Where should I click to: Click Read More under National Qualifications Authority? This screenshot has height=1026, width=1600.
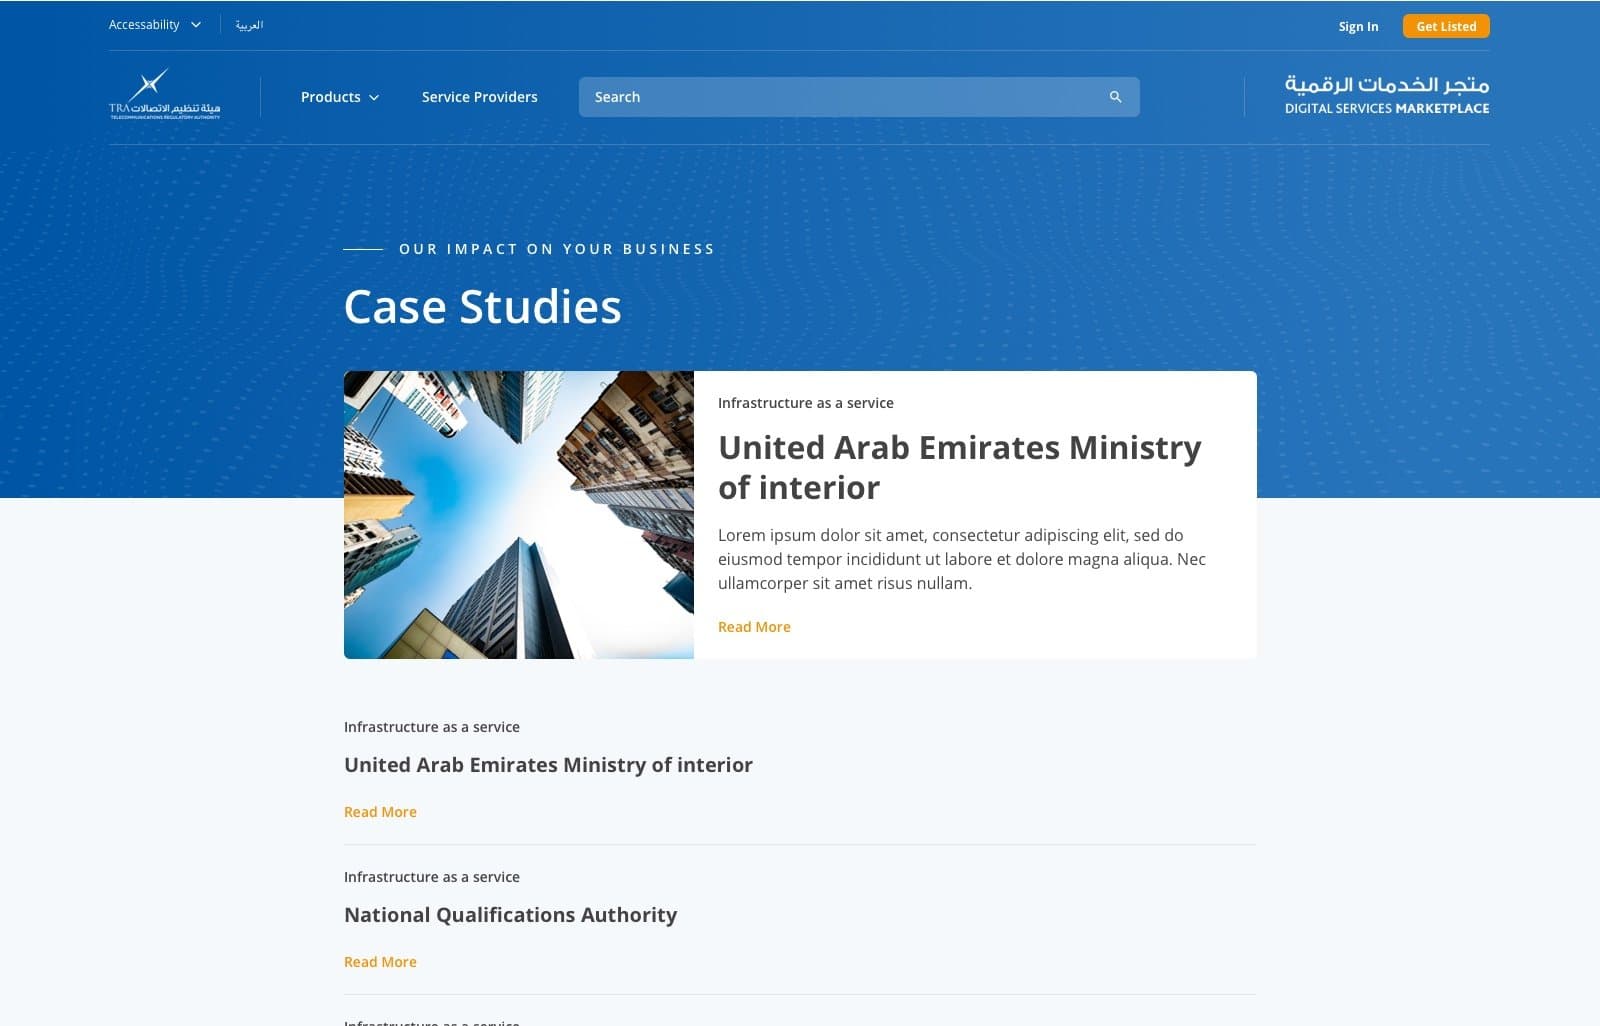coord(380,962)
